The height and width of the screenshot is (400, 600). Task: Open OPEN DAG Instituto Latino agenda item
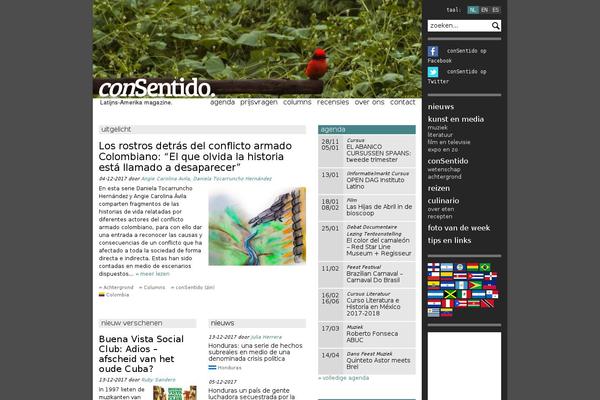375,183
